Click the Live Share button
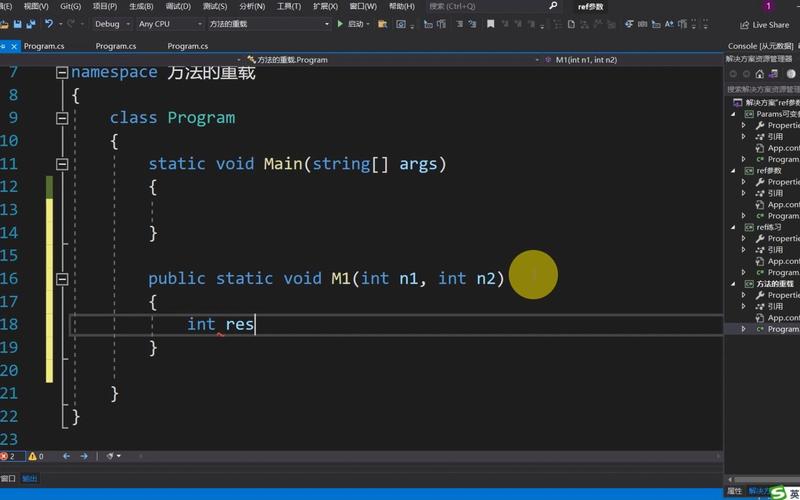 764,24
